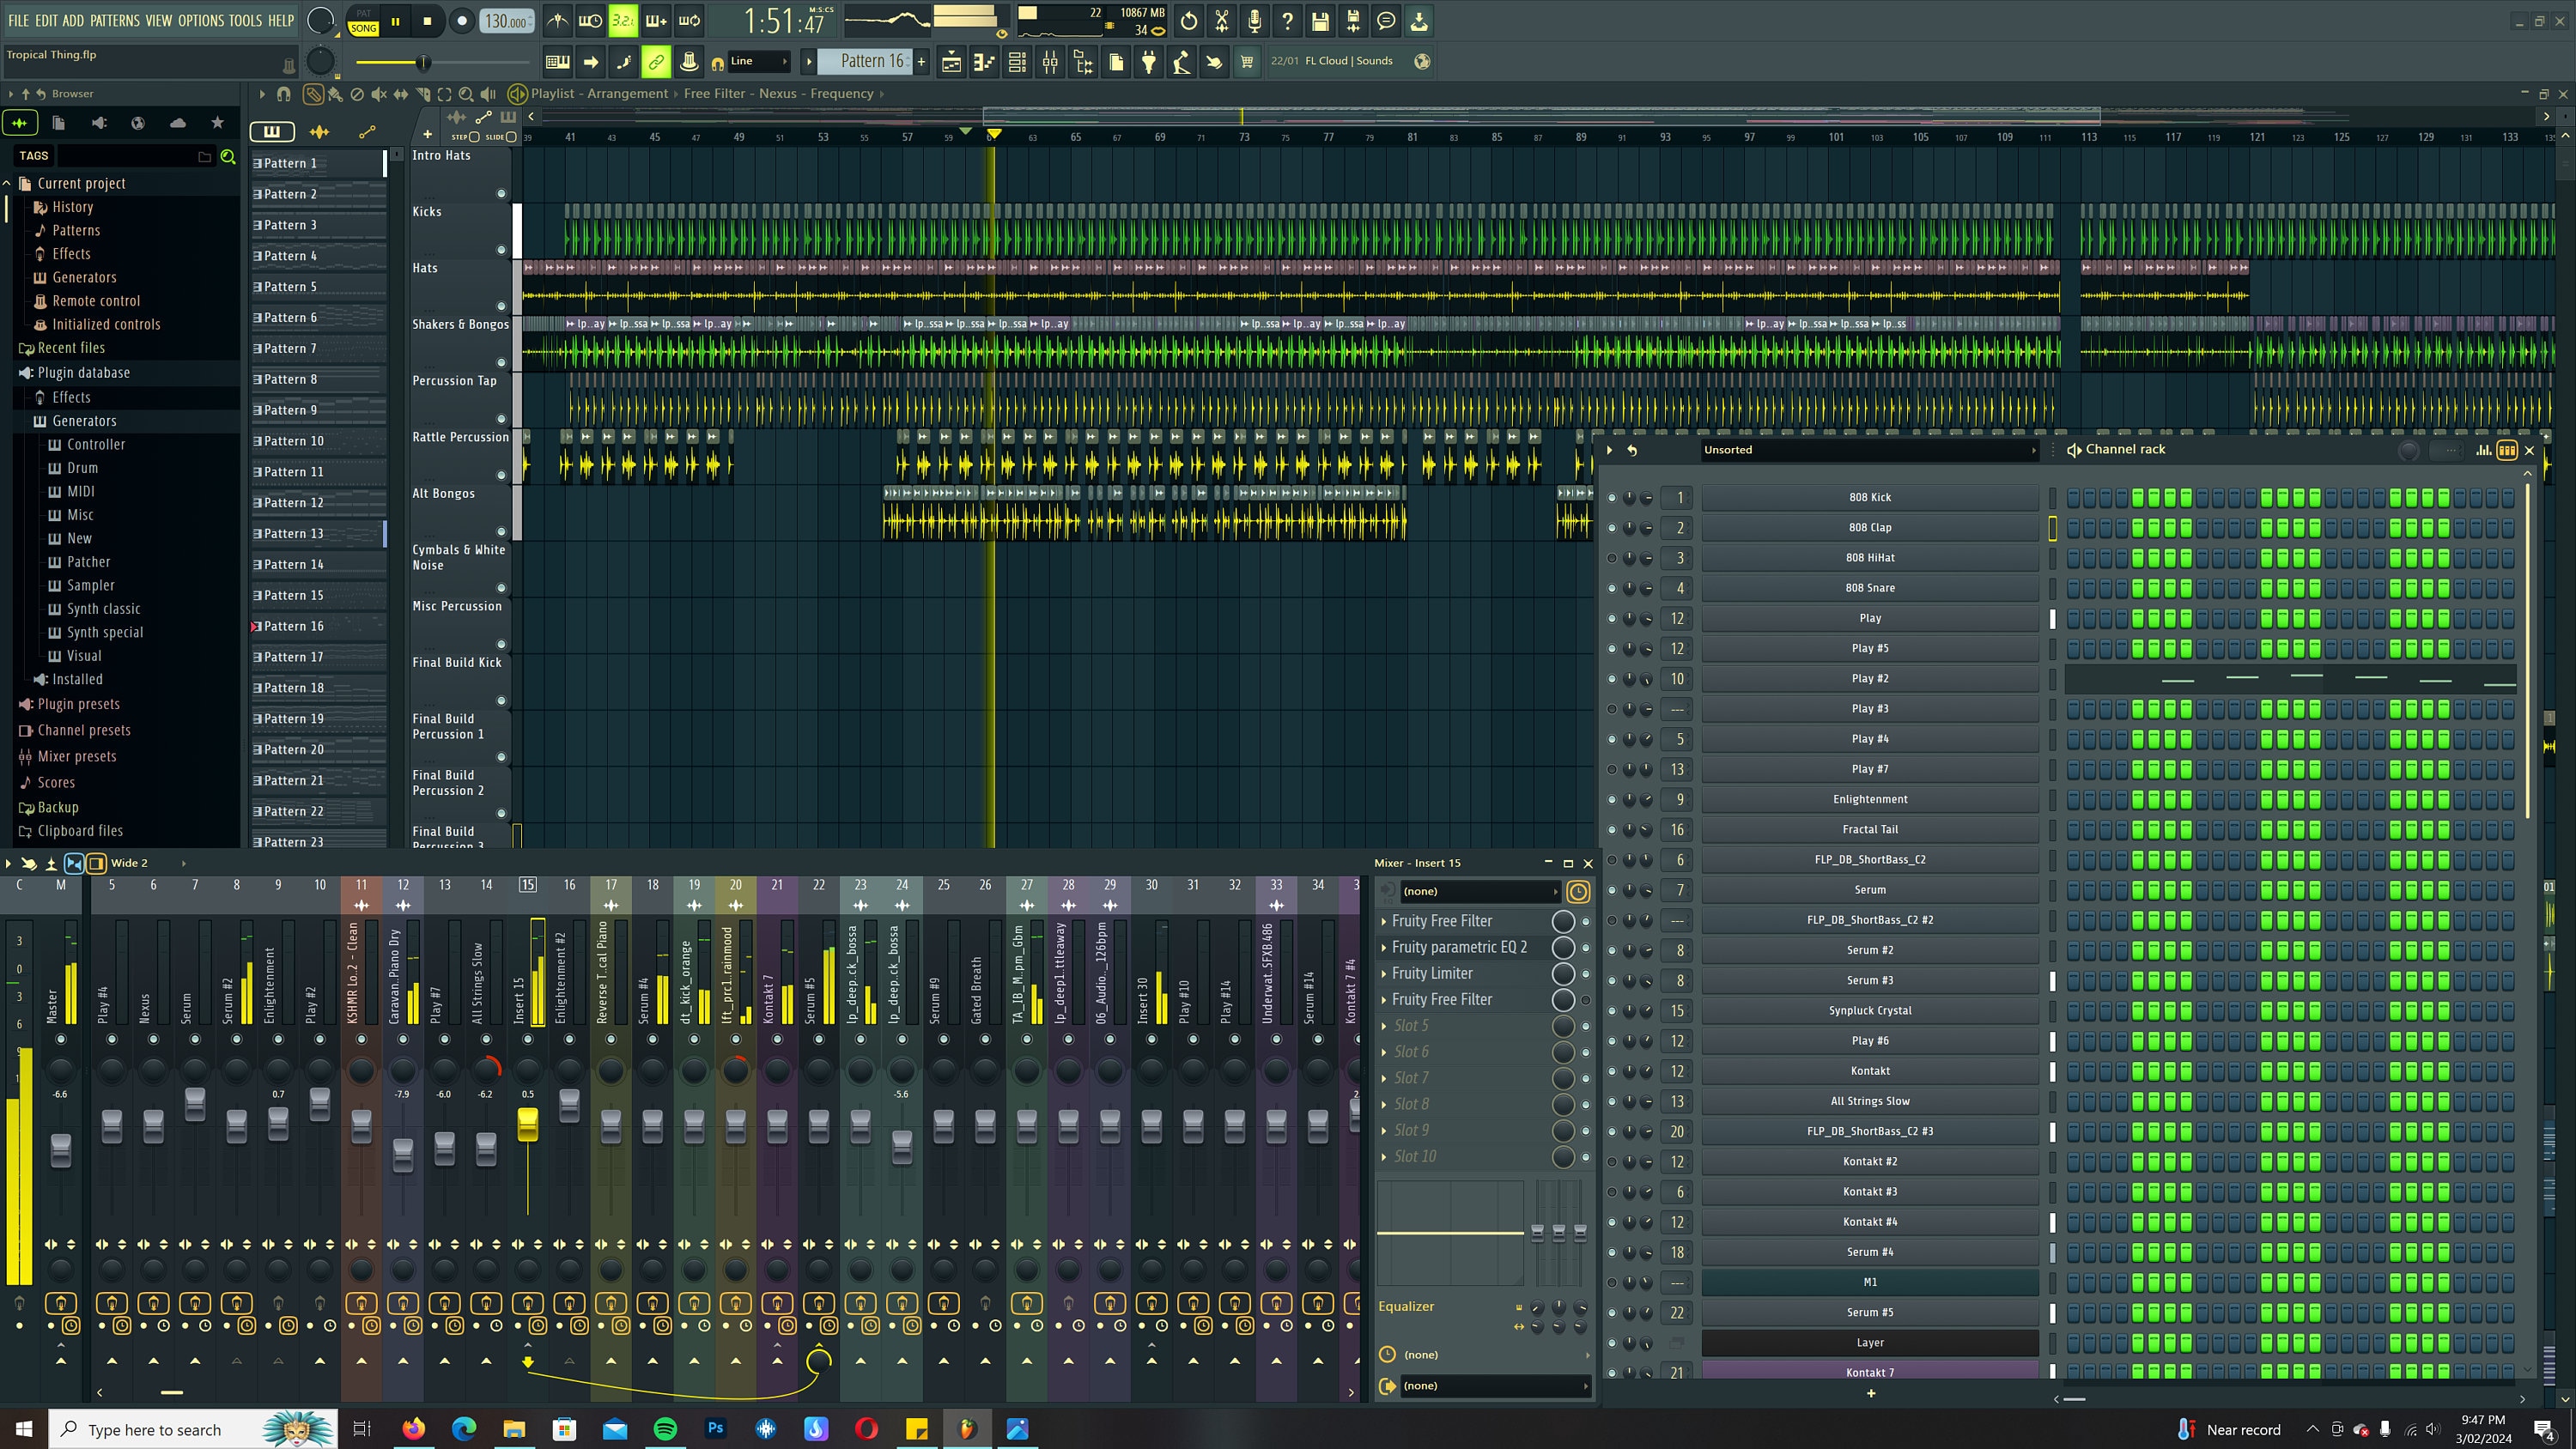Switch from SONG to PAT mode
Screen dimensions: 2576x1449
363,13
